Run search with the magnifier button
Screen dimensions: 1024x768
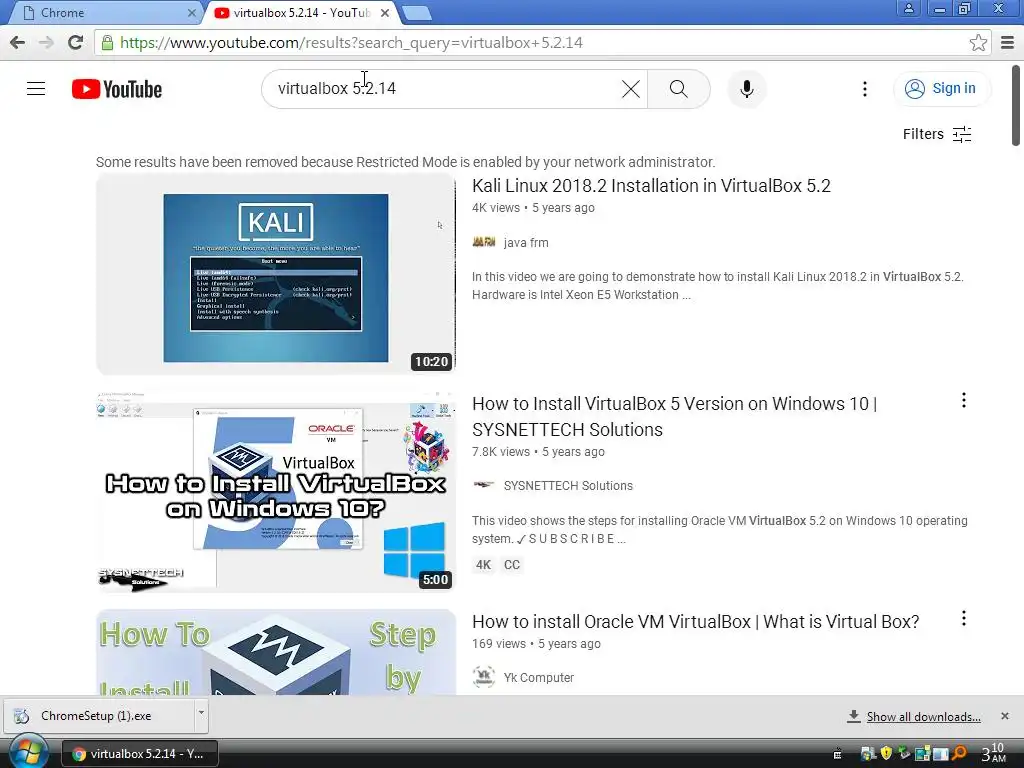click(679, 89)
